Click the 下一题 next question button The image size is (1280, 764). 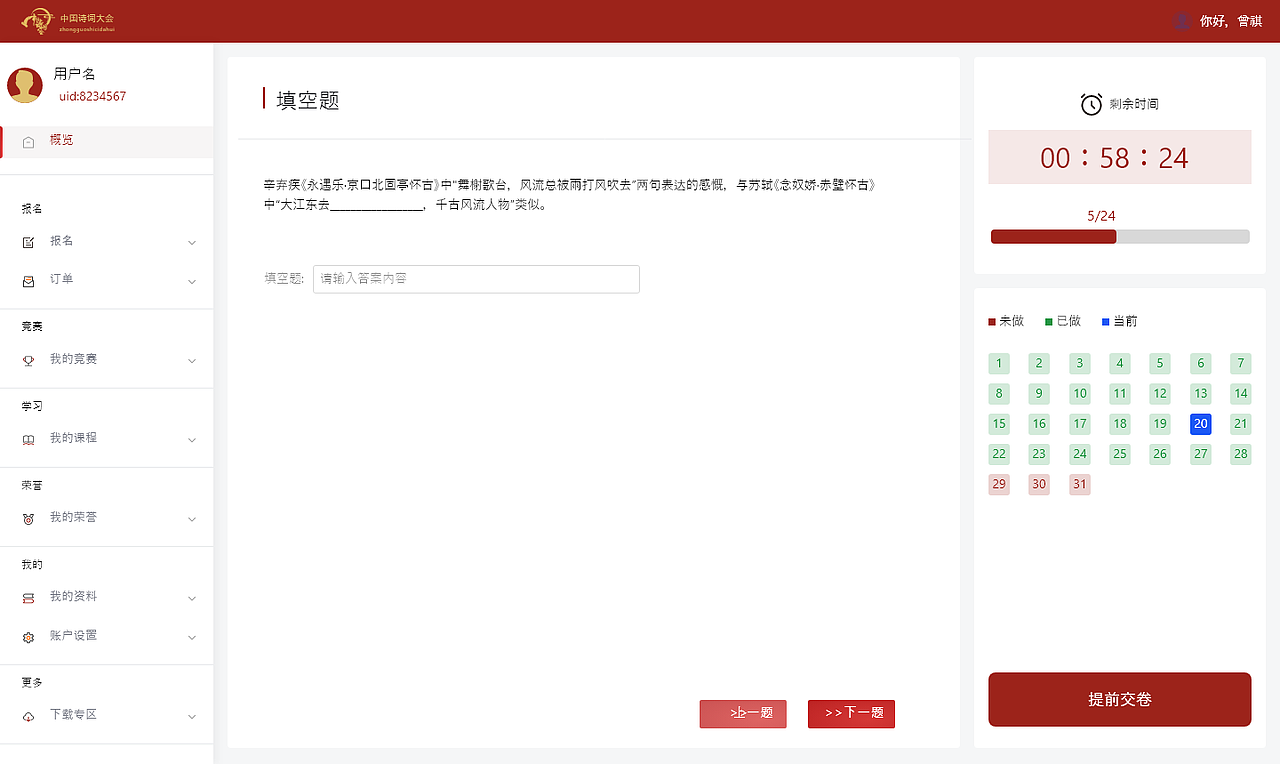tap(851, 714)
